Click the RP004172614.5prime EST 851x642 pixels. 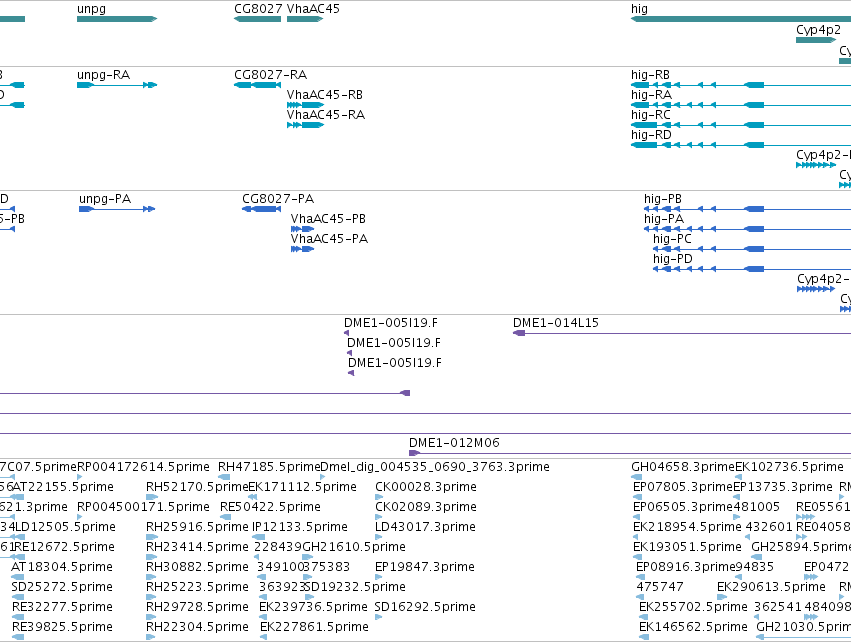pyautogui.click(x=80, y=477)
